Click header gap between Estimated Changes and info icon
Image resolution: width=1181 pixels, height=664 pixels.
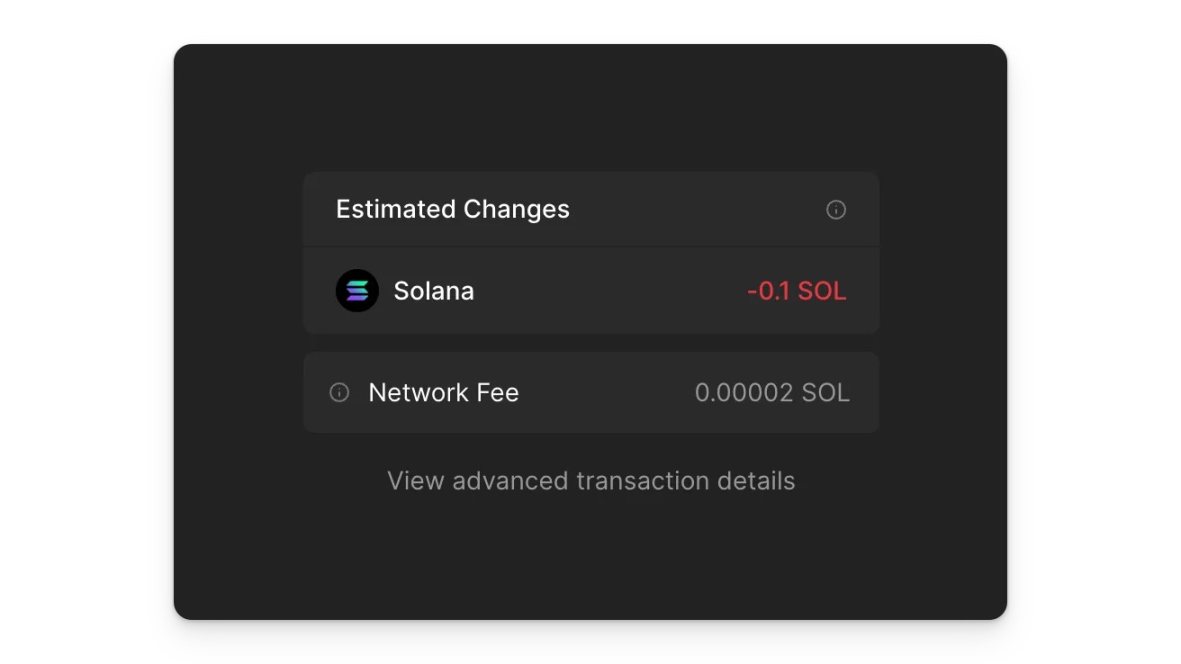[698, 210]
